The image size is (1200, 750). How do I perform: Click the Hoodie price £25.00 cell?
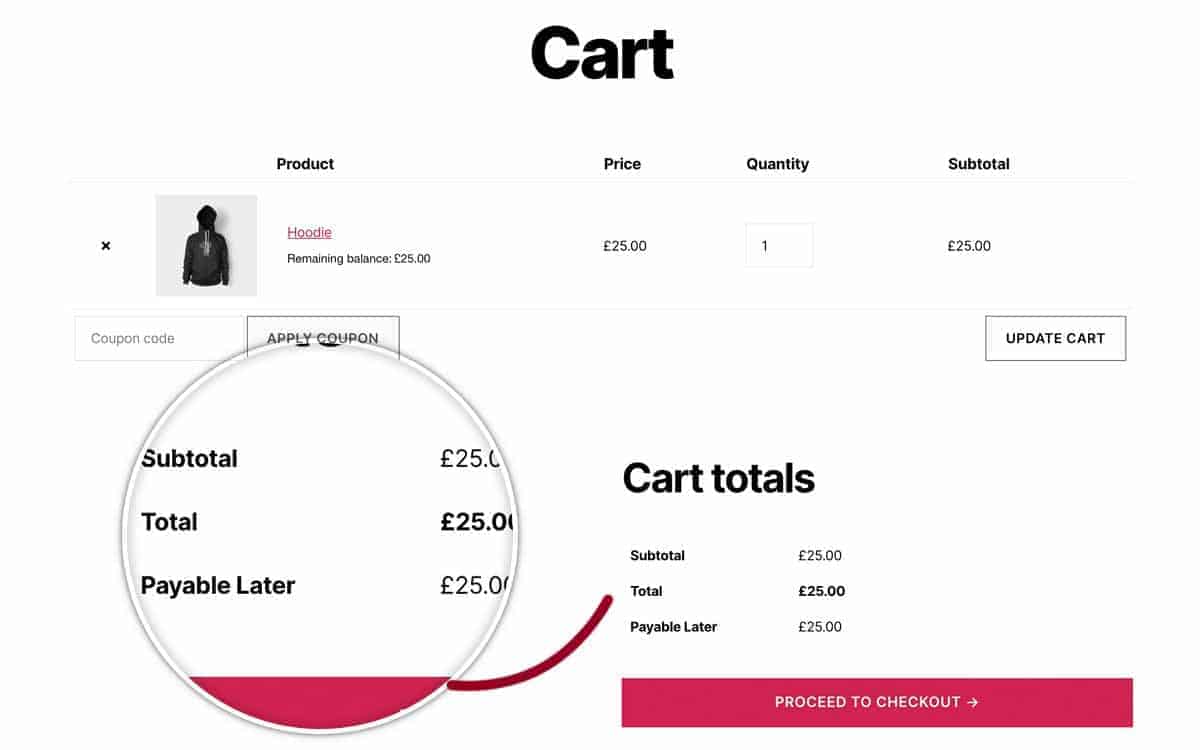(625, 246)
